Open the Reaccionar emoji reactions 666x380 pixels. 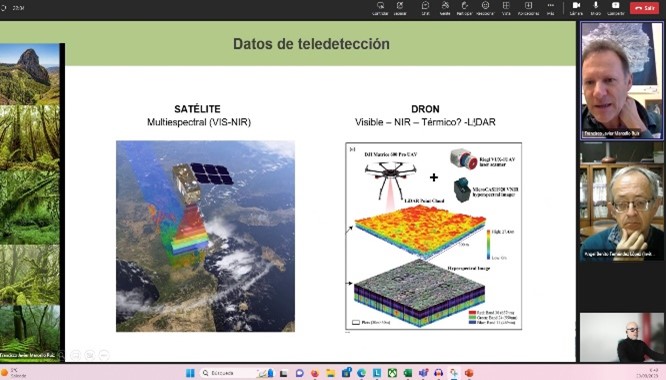tap(485, 8)
